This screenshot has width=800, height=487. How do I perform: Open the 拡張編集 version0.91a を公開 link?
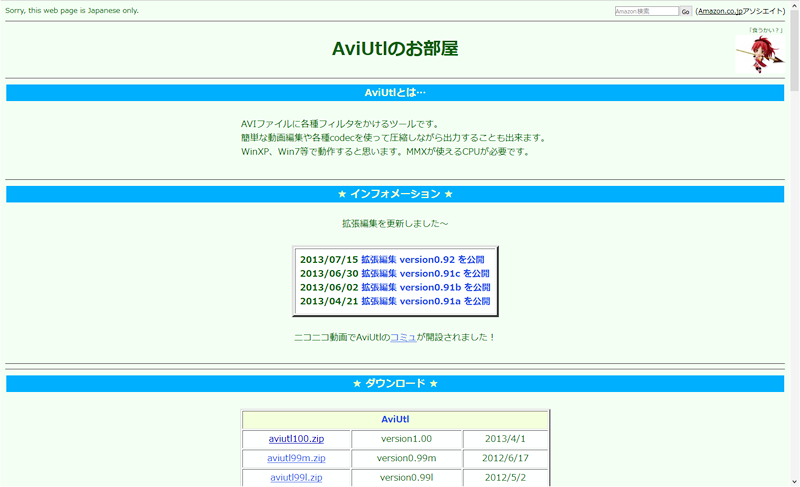[x=426, y=301]
